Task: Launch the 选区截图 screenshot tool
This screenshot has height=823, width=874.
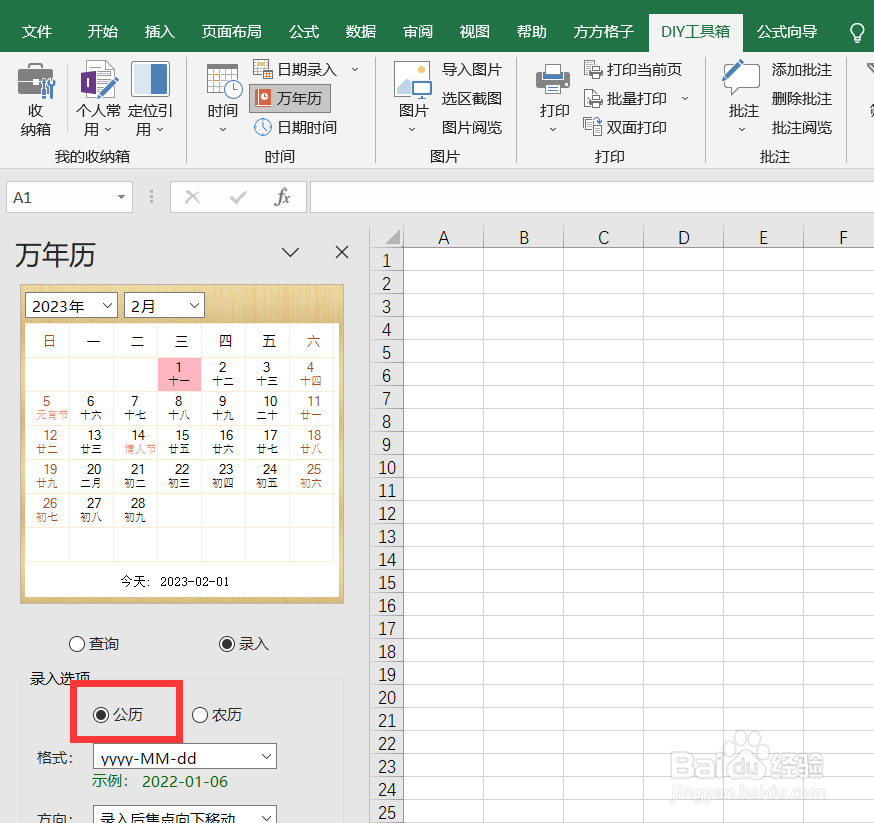Action: coord(471,99)
